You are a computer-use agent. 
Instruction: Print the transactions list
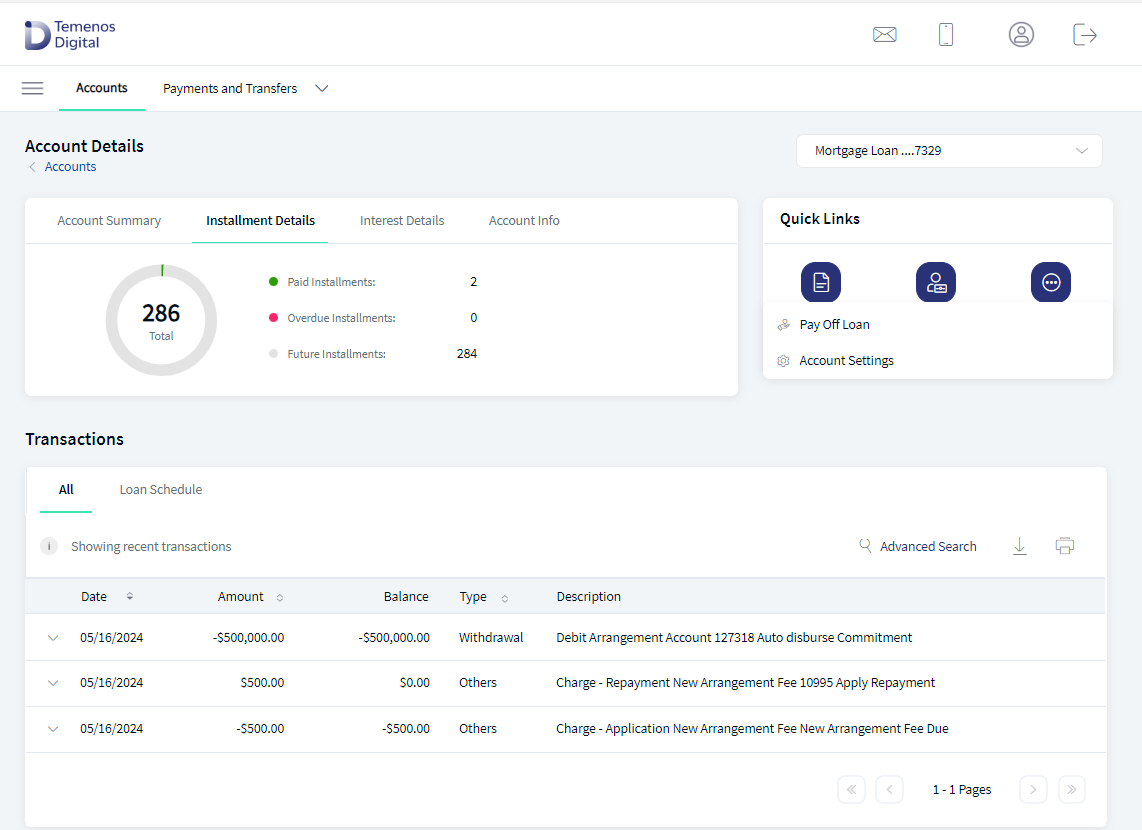pos(1064,546)
